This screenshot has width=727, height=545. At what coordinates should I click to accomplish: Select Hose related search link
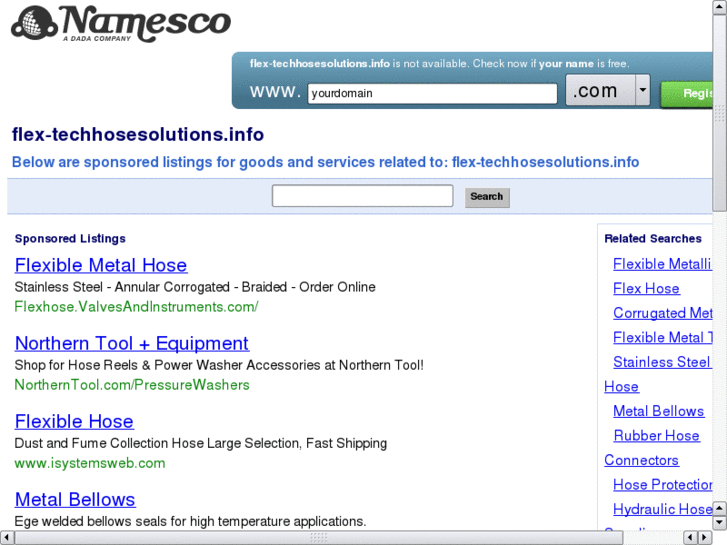click(x=621, y=387)
